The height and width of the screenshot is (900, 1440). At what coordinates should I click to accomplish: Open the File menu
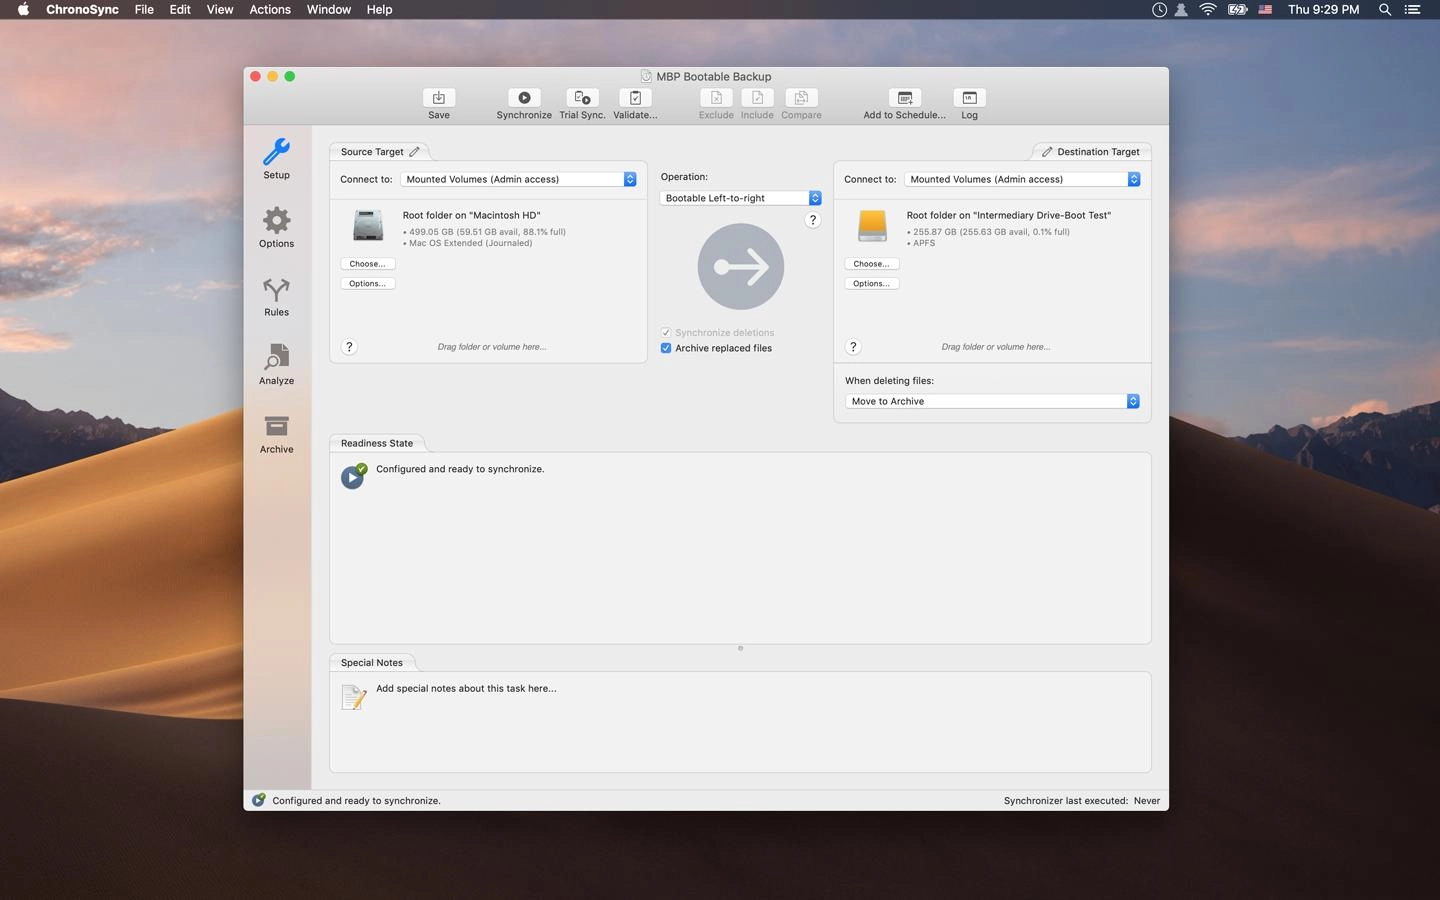(144, 10)
